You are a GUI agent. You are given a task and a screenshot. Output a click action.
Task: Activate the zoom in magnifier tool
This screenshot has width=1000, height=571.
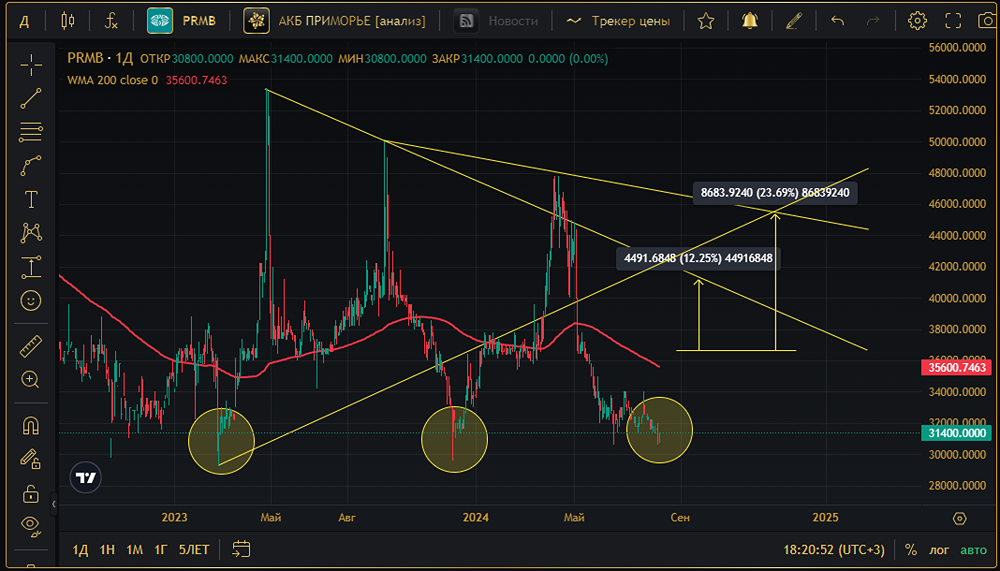(x=31, y=380)
